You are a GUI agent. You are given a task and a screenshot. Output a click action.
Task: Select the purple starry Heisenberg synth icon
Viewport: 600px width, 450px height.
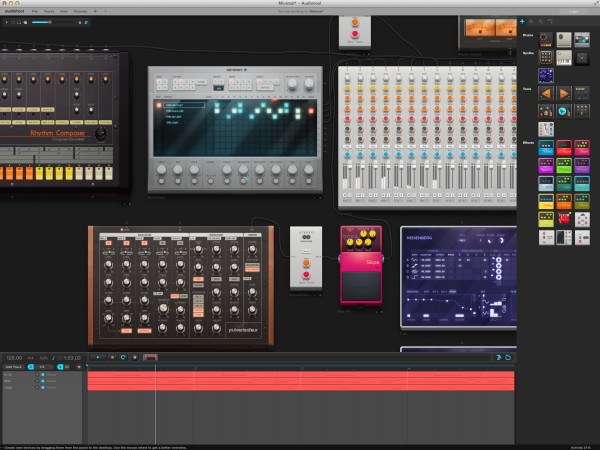click(546, 76)
